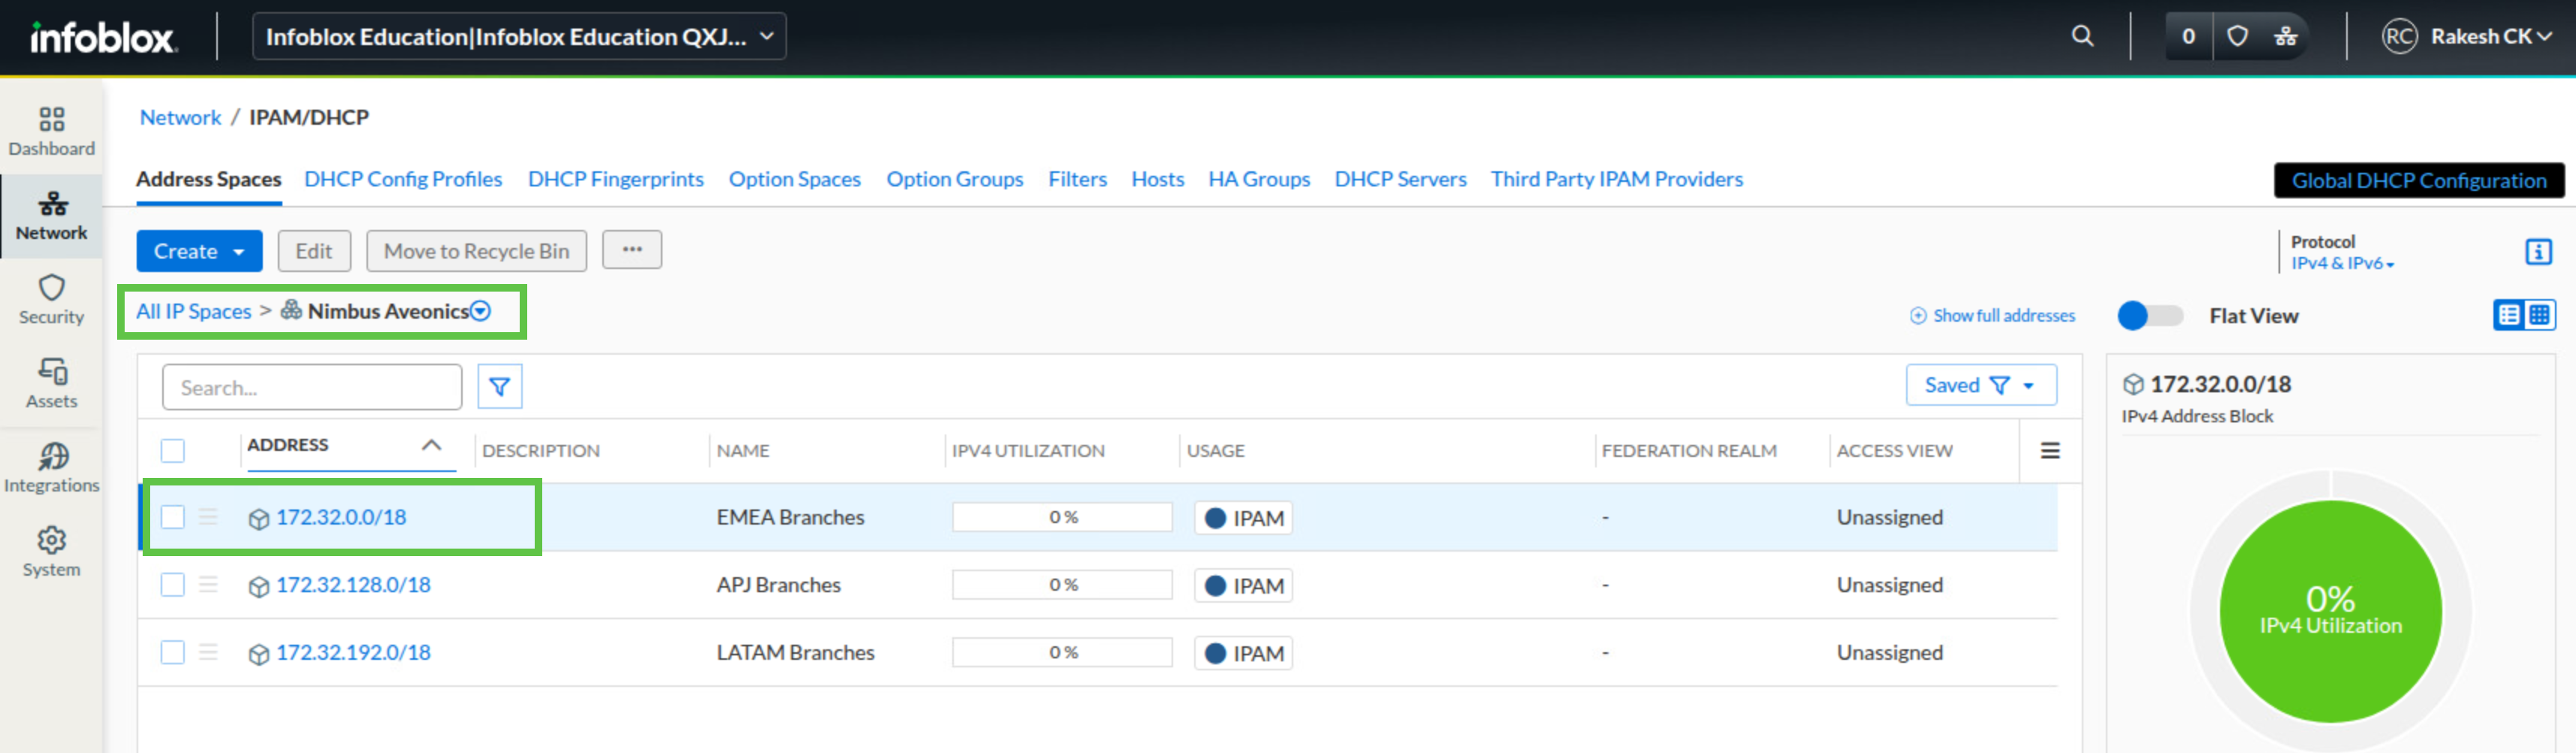This screenshot has width=2576, height=753.
Task: Switch to grid view layout icon
Action: [2540, 315]
